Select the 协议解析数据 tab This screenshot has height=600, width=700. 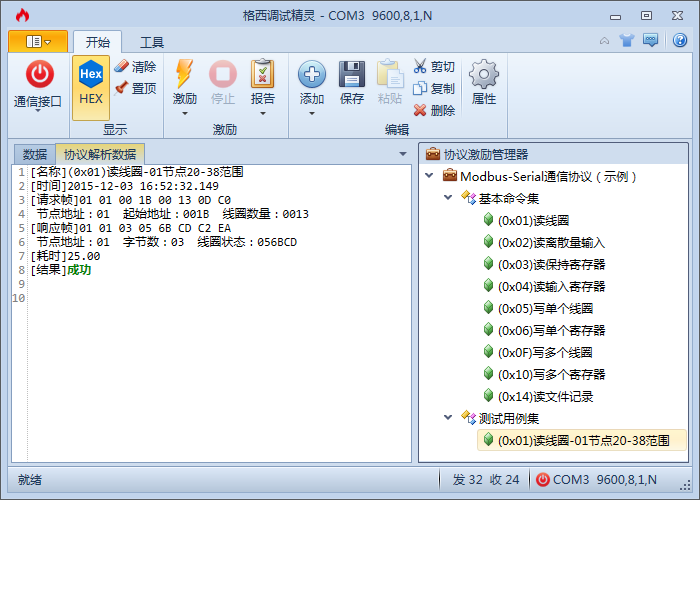[x=100, y=154]
